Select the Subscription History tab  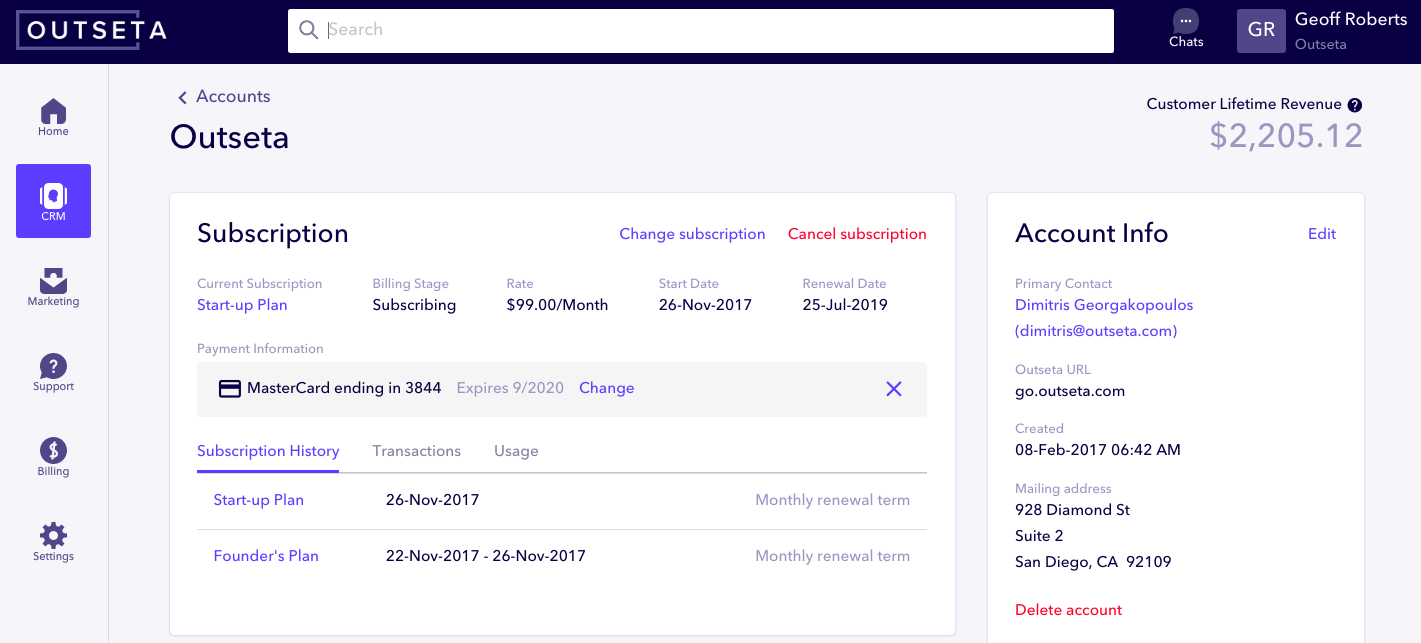click(x=268, y=451)
